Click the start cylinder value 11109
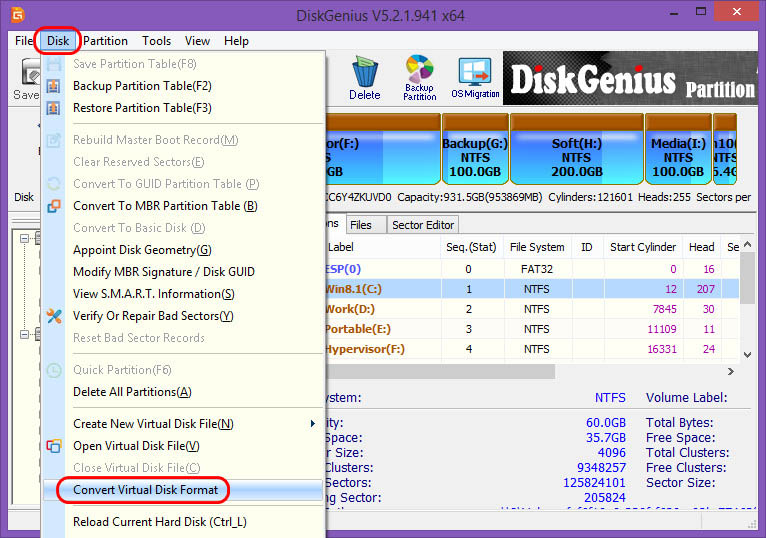This screenshot has width=766, height=538. 662,329
